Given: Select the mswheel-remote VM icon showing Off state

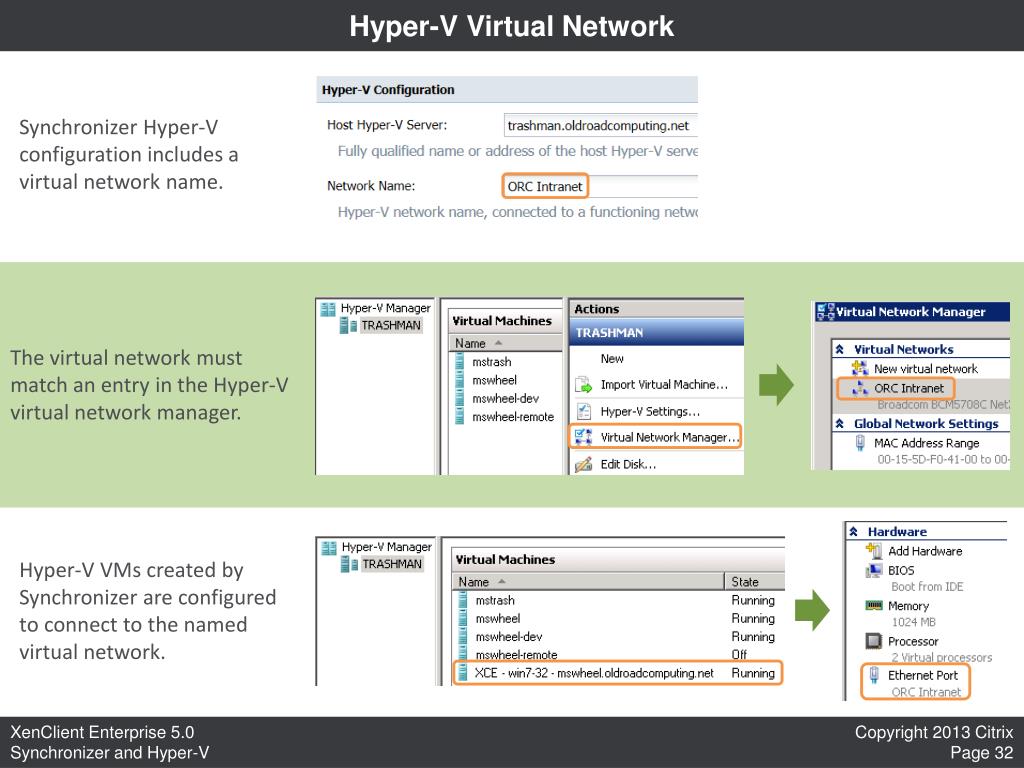Looking at the screenshot, I should tap(463, 654).
